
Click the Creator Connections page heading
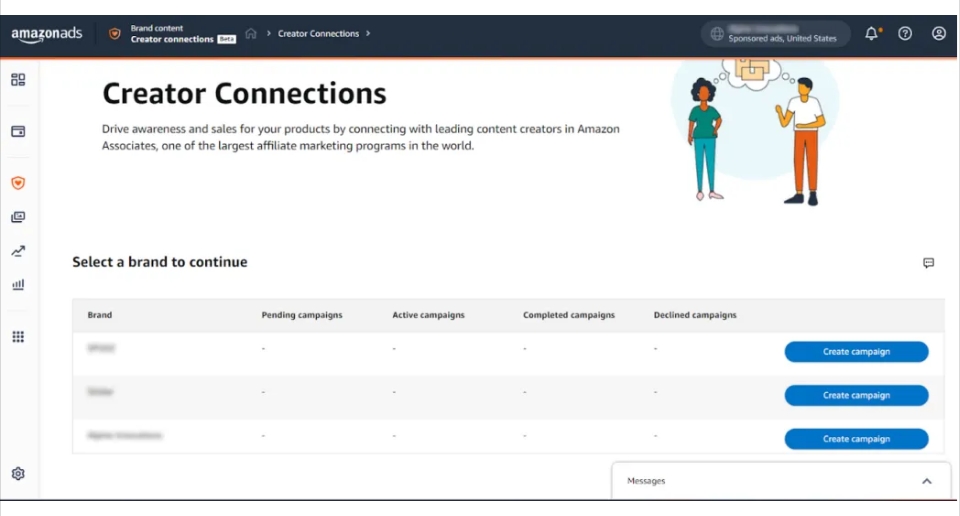(244, 94)
